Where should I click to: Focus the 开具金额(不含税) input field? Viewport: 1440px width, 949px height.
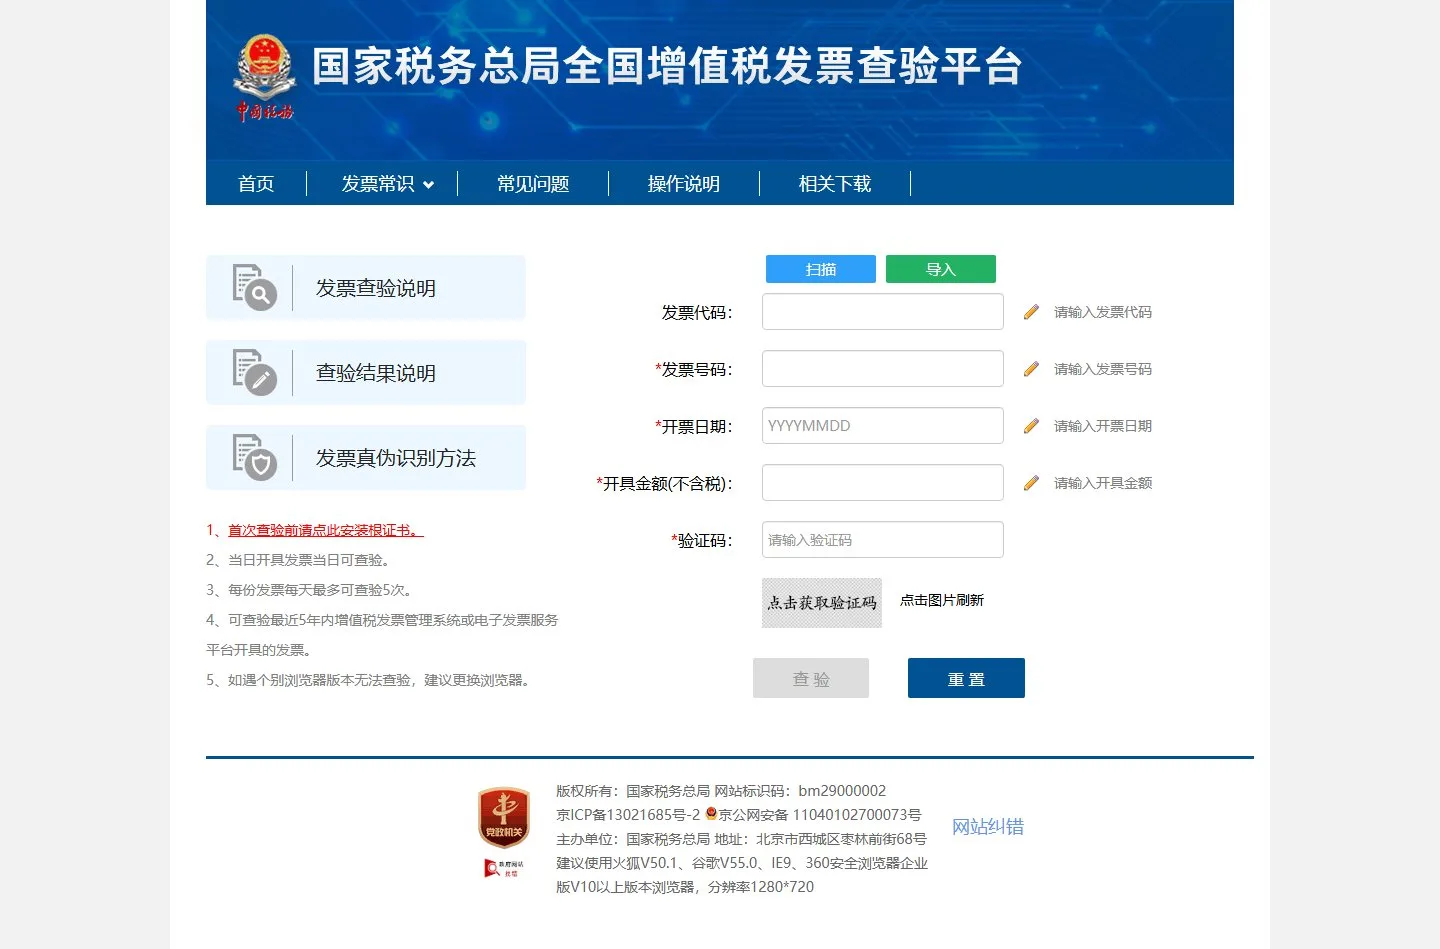(x=883, y=483)
